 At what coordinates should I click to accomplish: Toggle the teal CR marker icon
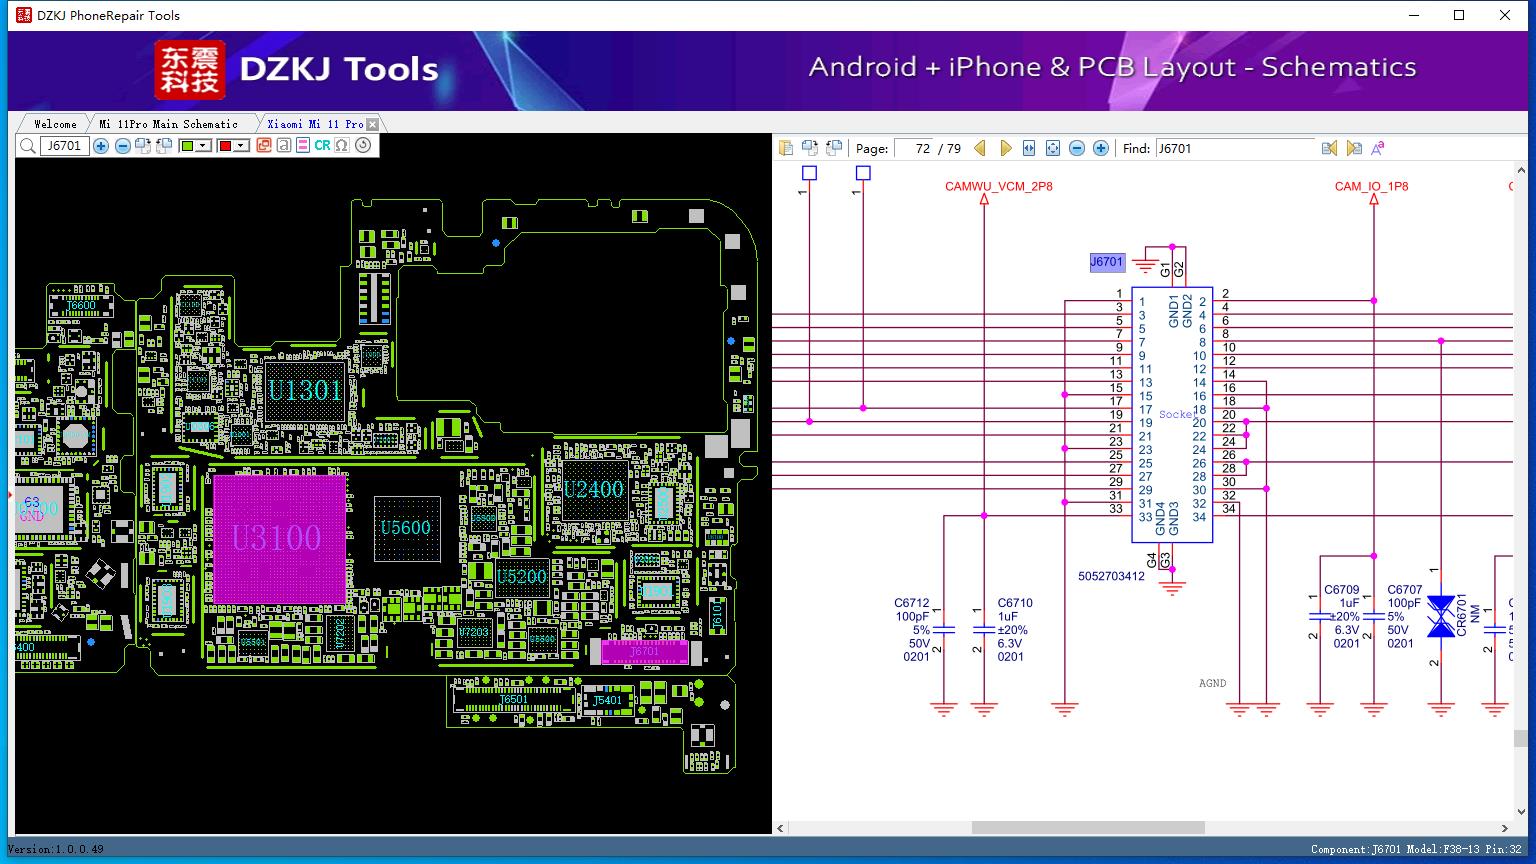click(x=322, y=146)
